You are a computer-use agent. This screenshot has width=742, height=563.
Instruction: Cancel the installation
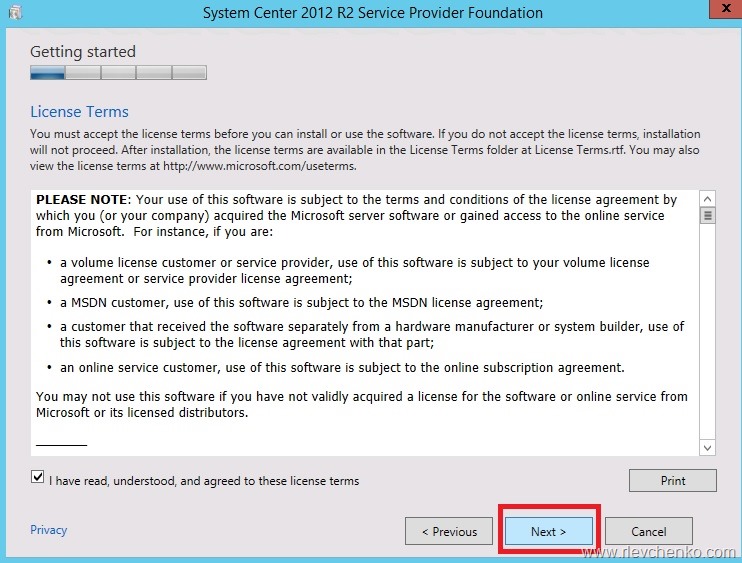648,531
